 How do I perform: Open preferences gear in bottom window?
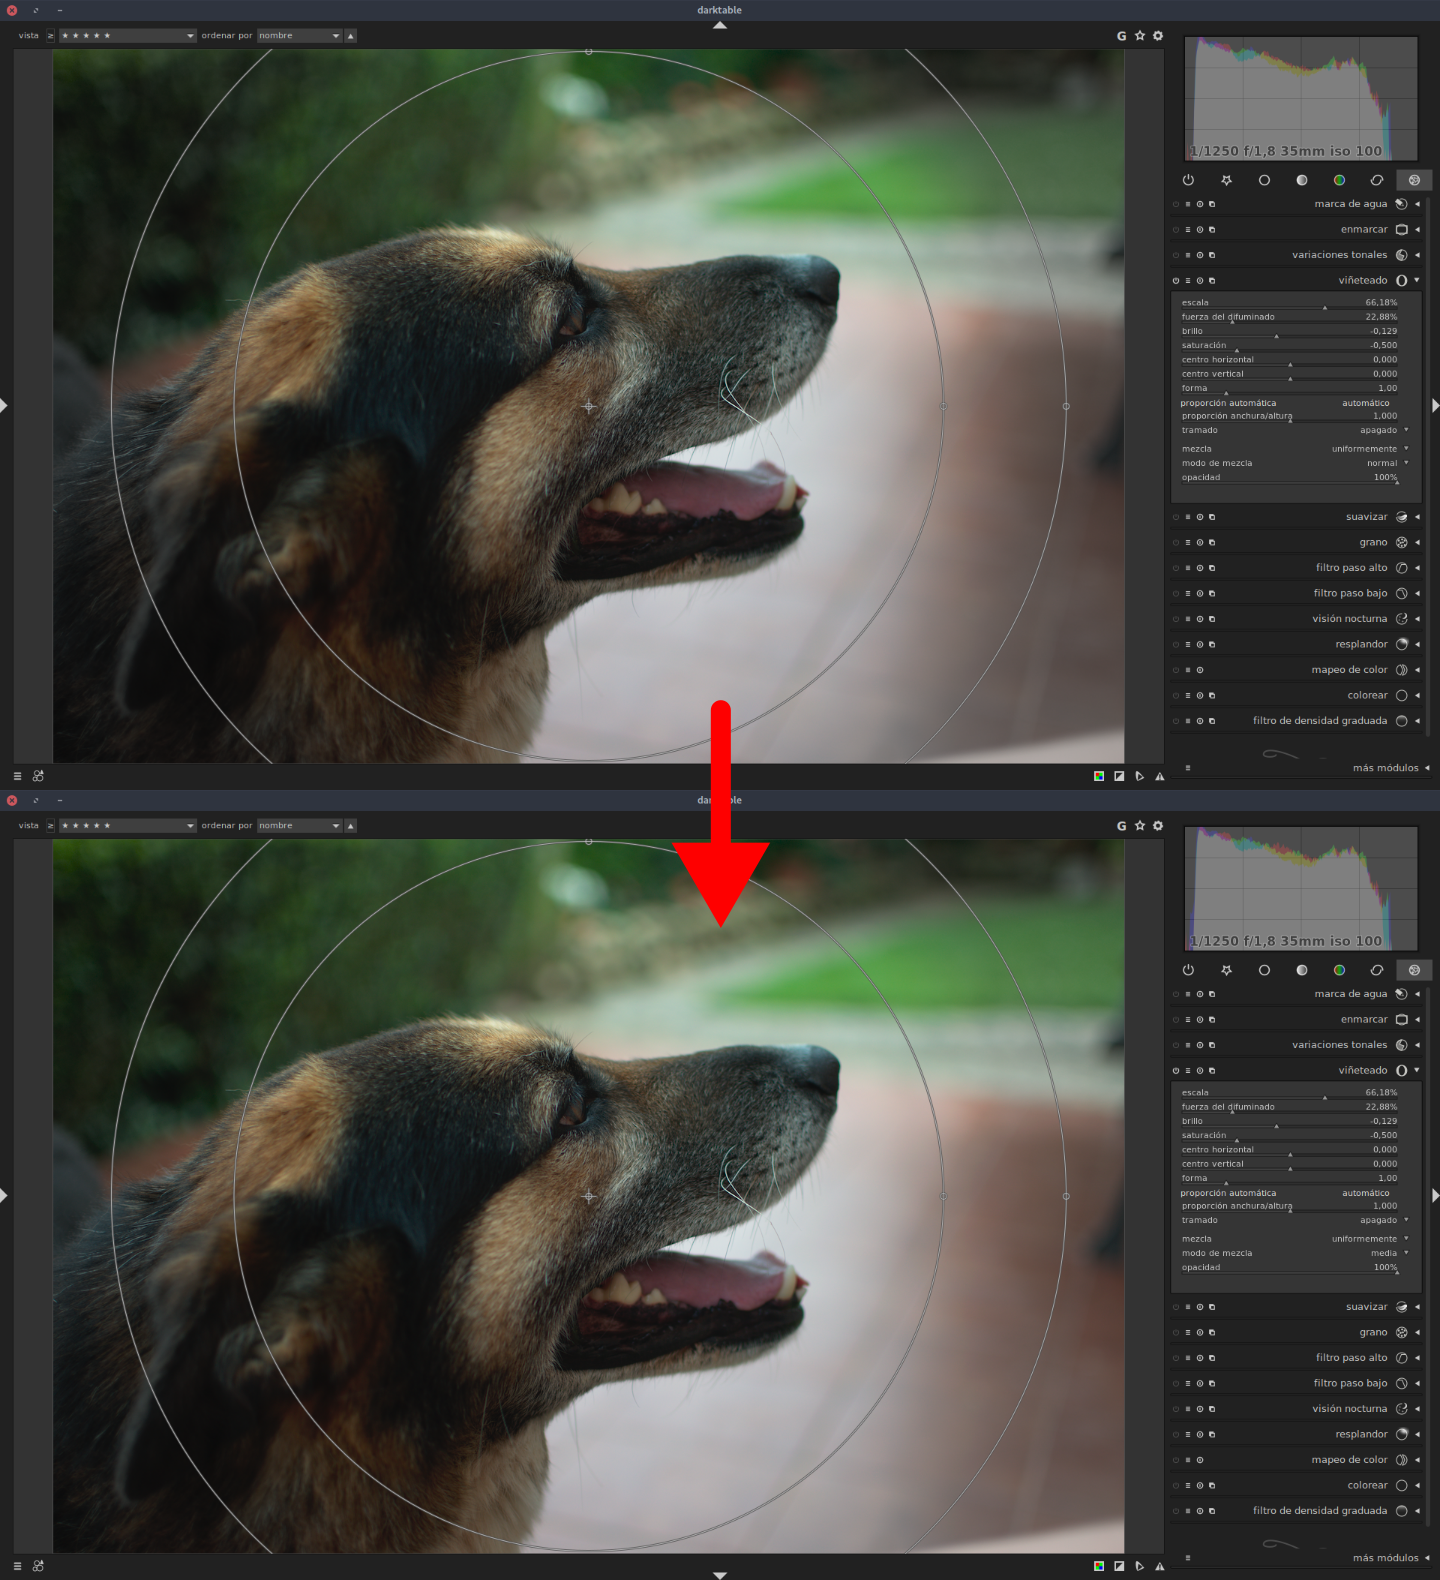1158,826
